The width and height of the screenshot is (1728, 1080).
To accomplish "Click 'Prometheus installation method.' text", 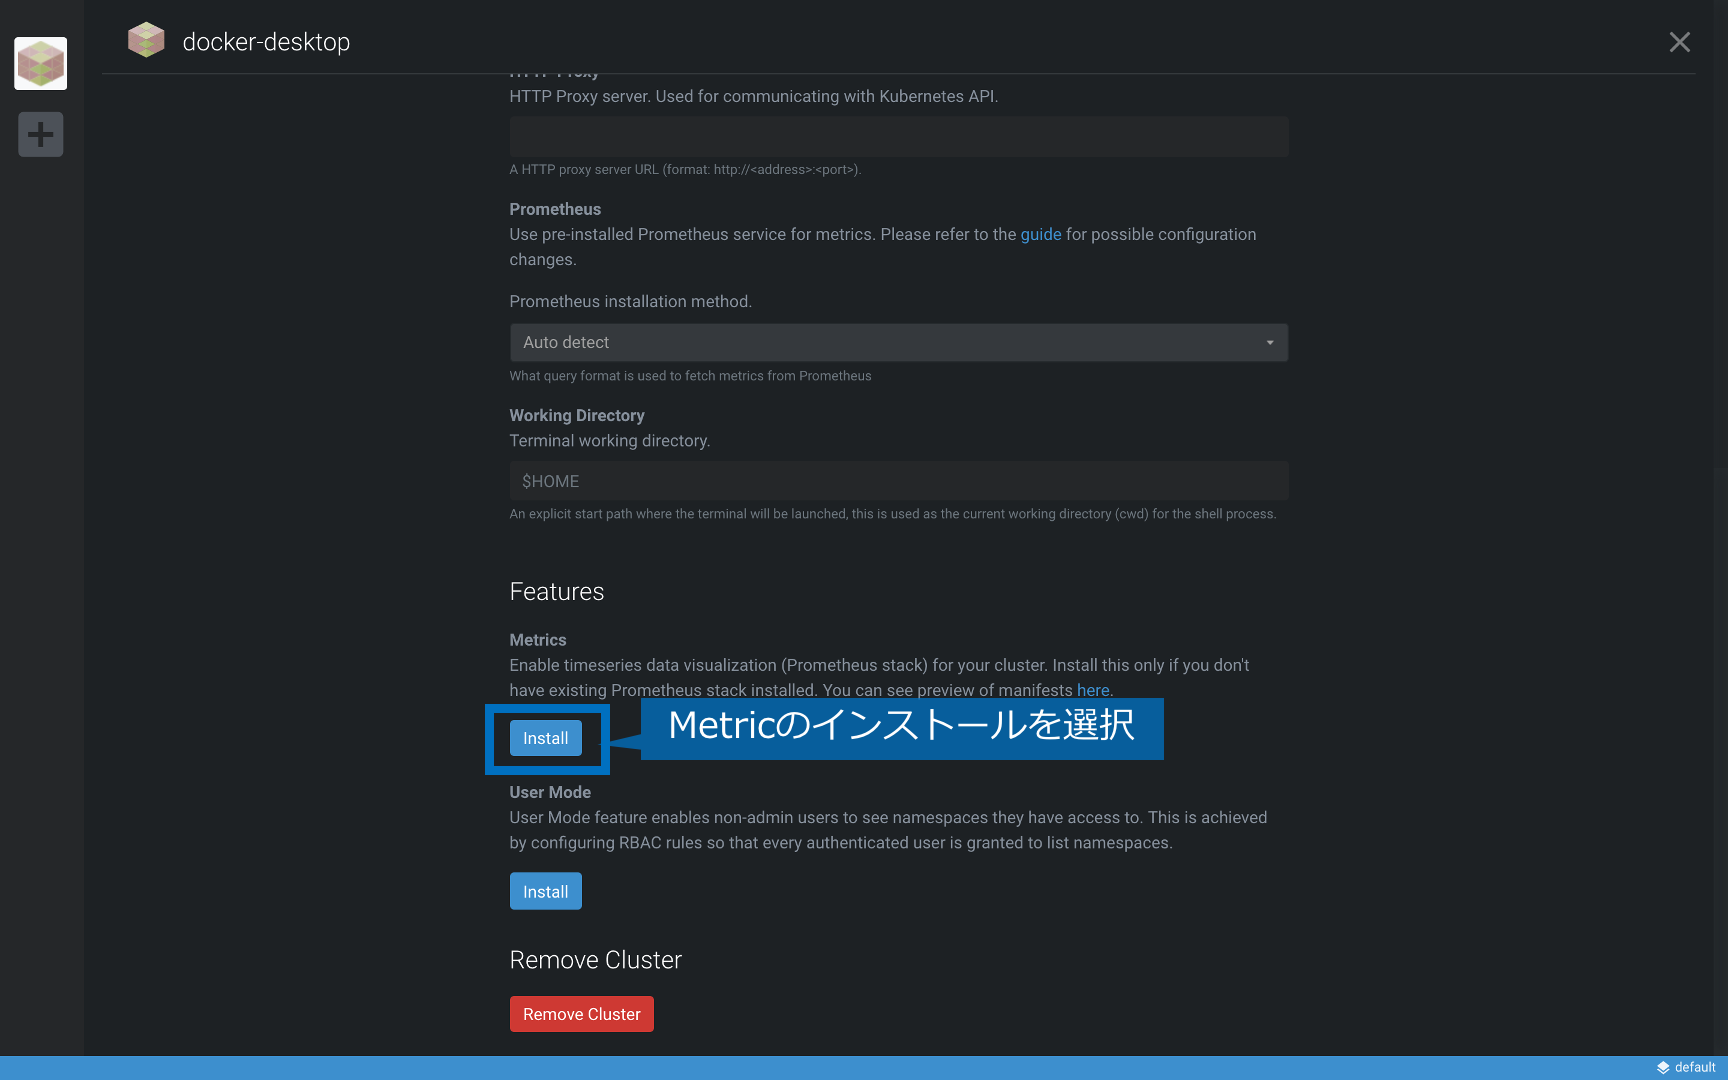I will [631, 301].
